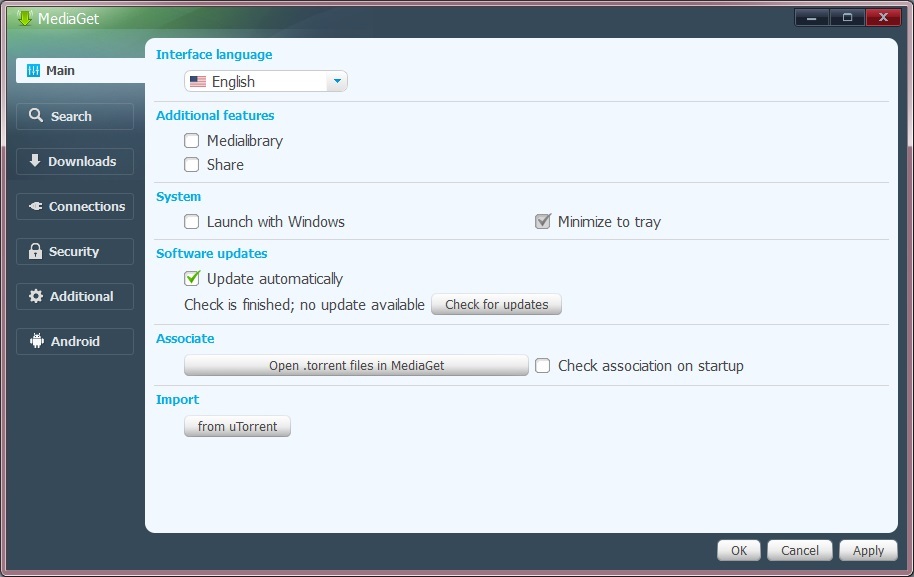
Task: Click the US flag icon in language selector
Action: 198,82
